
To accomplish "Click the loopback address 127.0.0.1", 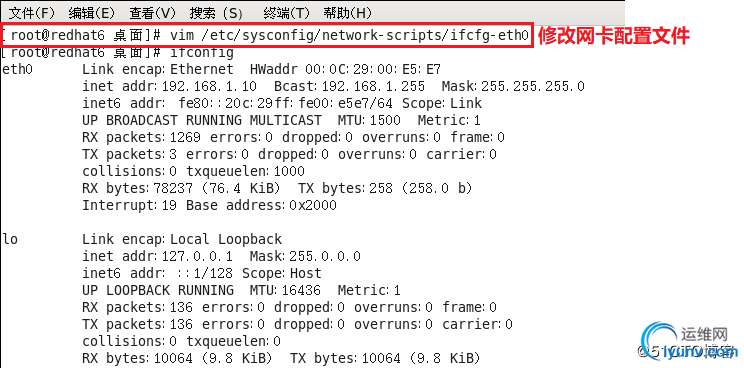I will point(197,257).
